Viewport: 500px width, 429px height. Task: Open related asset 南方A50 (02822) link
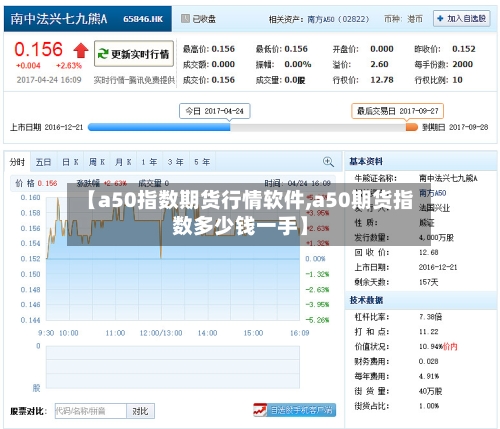tap(338, 19)
